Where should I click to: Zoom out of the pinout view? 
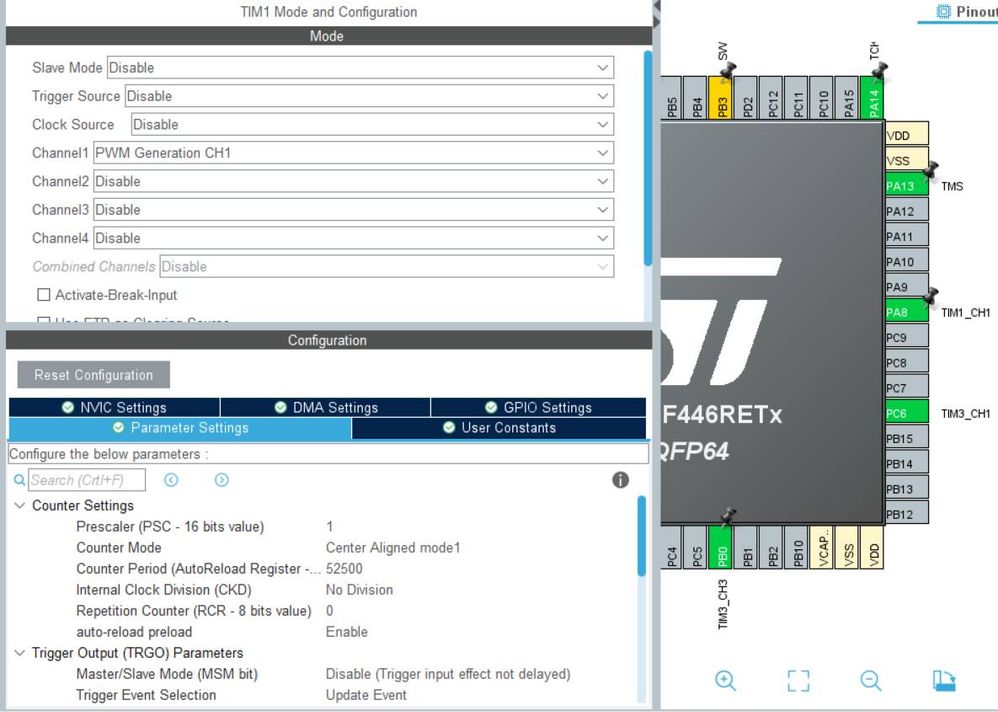[x=871, y=680]
